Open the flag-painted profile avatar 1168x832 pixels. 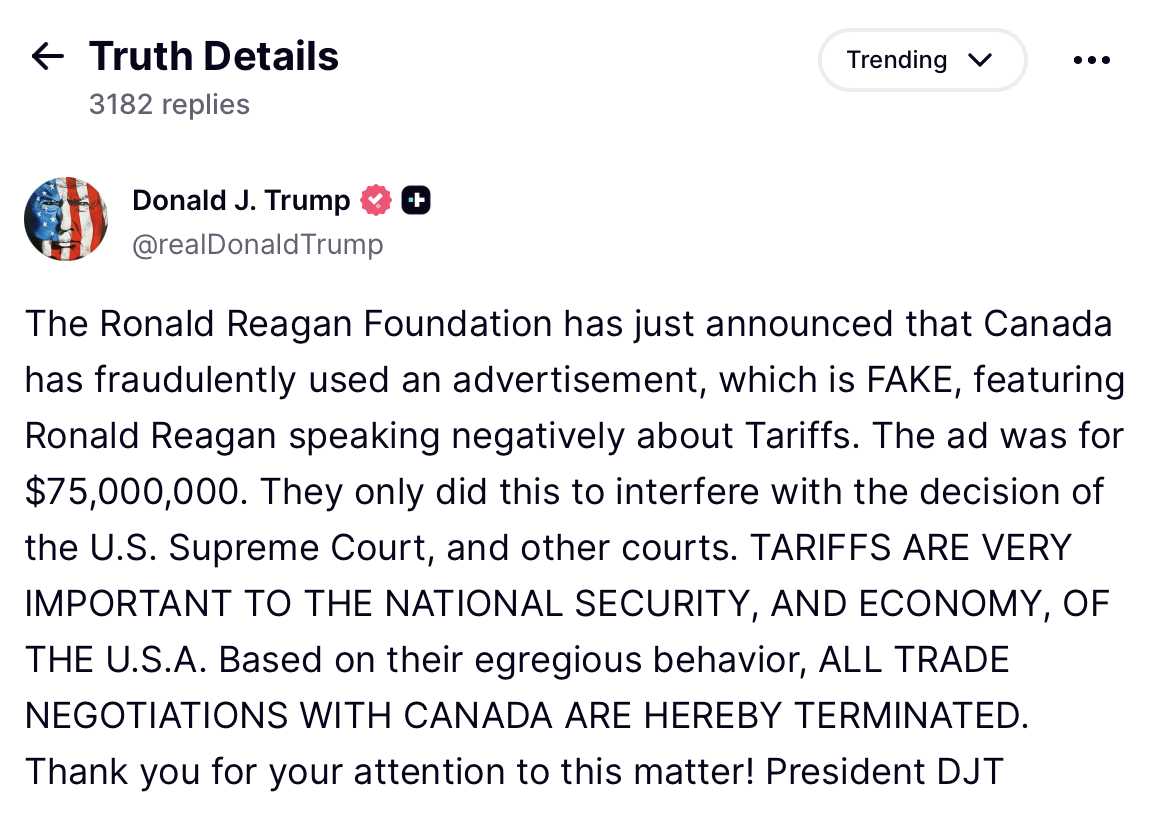(x=66, y=219)
